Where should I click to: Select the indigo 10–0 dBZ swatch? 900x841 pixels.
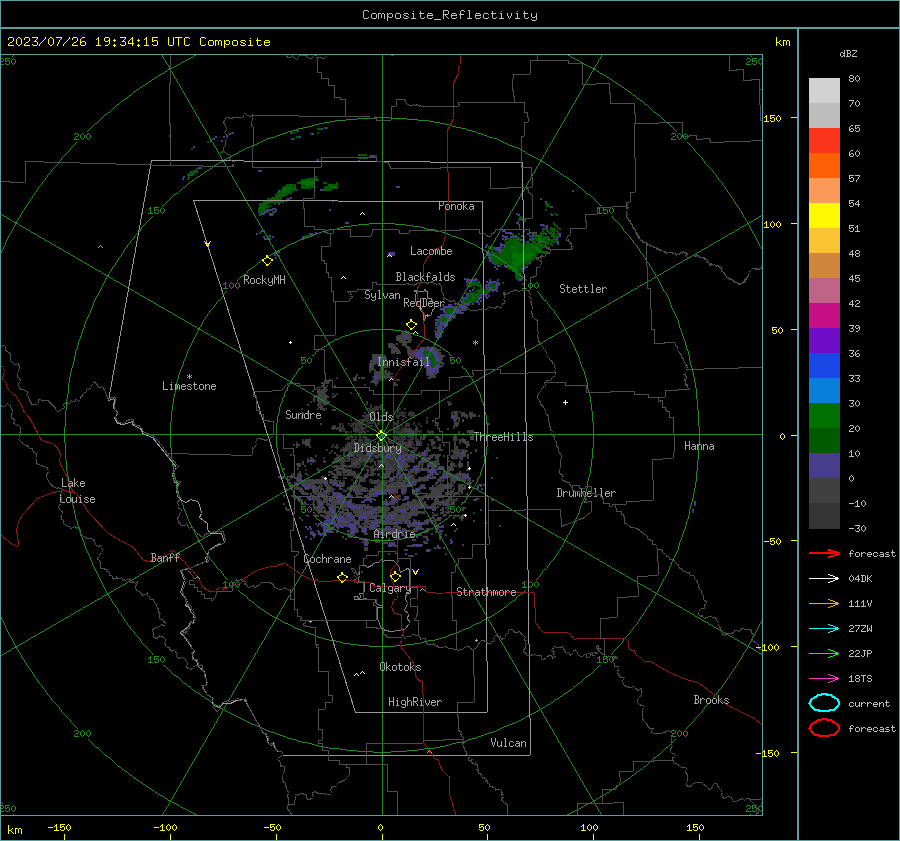[x=824, y=466]
